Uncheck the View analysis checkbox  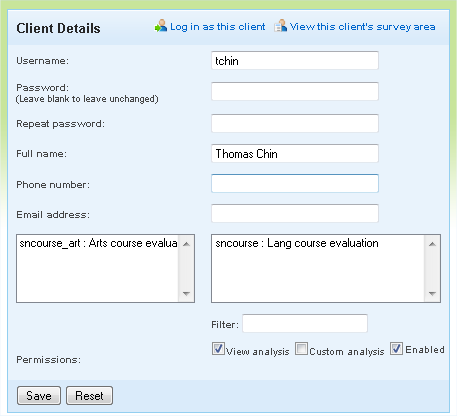click(x=218, y=349)
